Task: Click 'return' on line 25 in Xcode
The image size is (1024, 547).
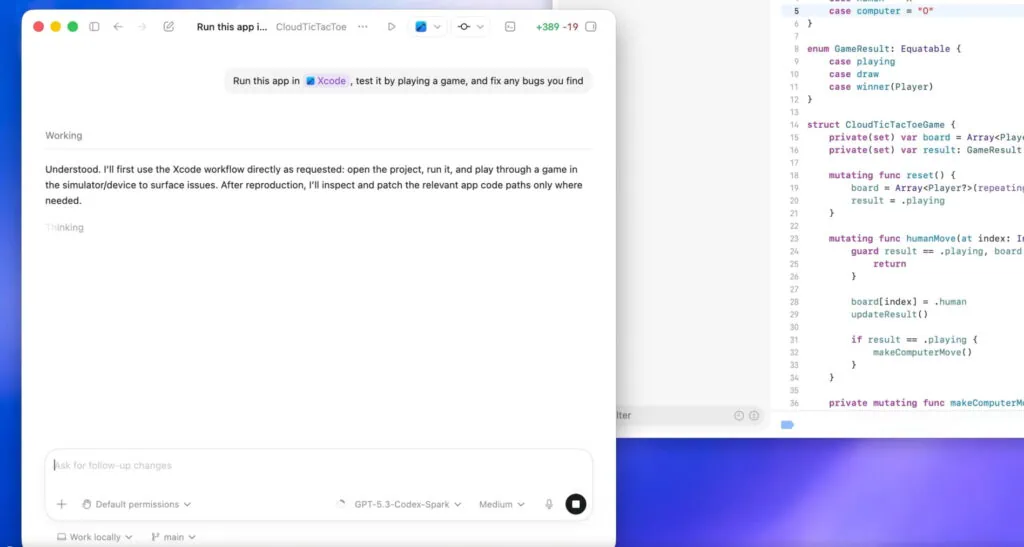Action: click(889, 264)
